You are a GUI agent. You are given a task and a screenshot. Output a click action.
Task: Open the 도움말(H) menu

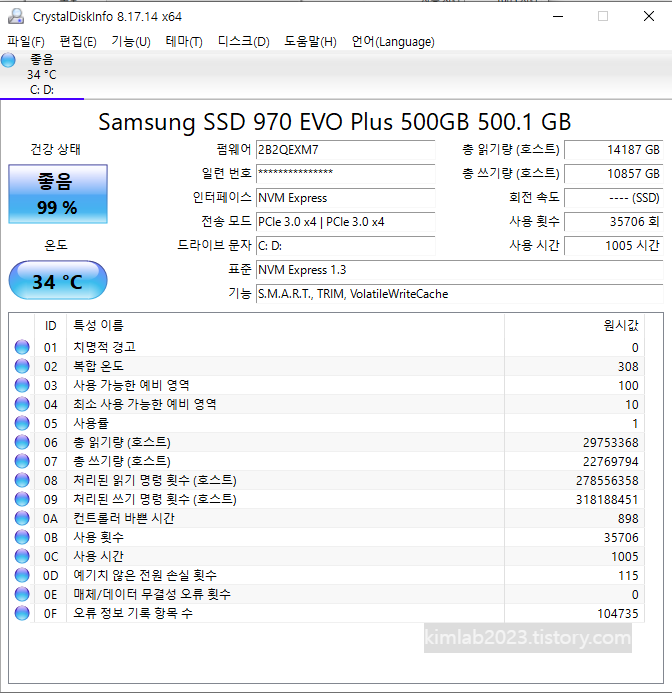click(310, 42)
